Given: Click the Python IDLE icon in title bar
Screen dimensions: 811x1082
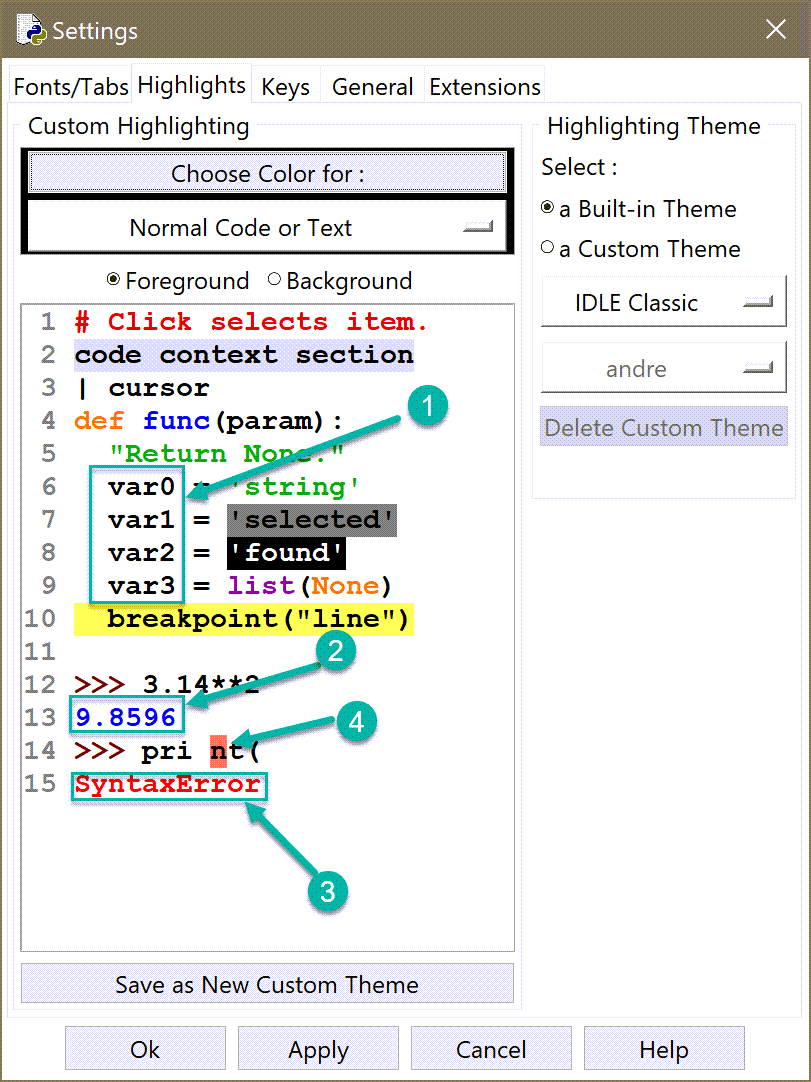Looking at the screenshot, I should tap(31, 30).
